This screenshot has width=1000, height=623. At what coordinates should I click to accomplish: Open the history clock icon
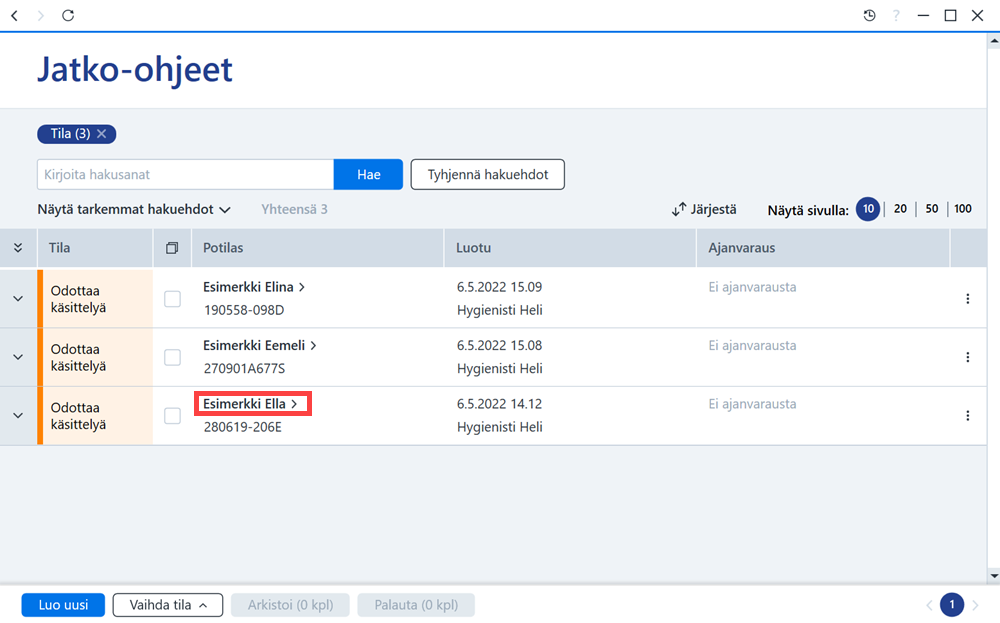pos(869,15)
